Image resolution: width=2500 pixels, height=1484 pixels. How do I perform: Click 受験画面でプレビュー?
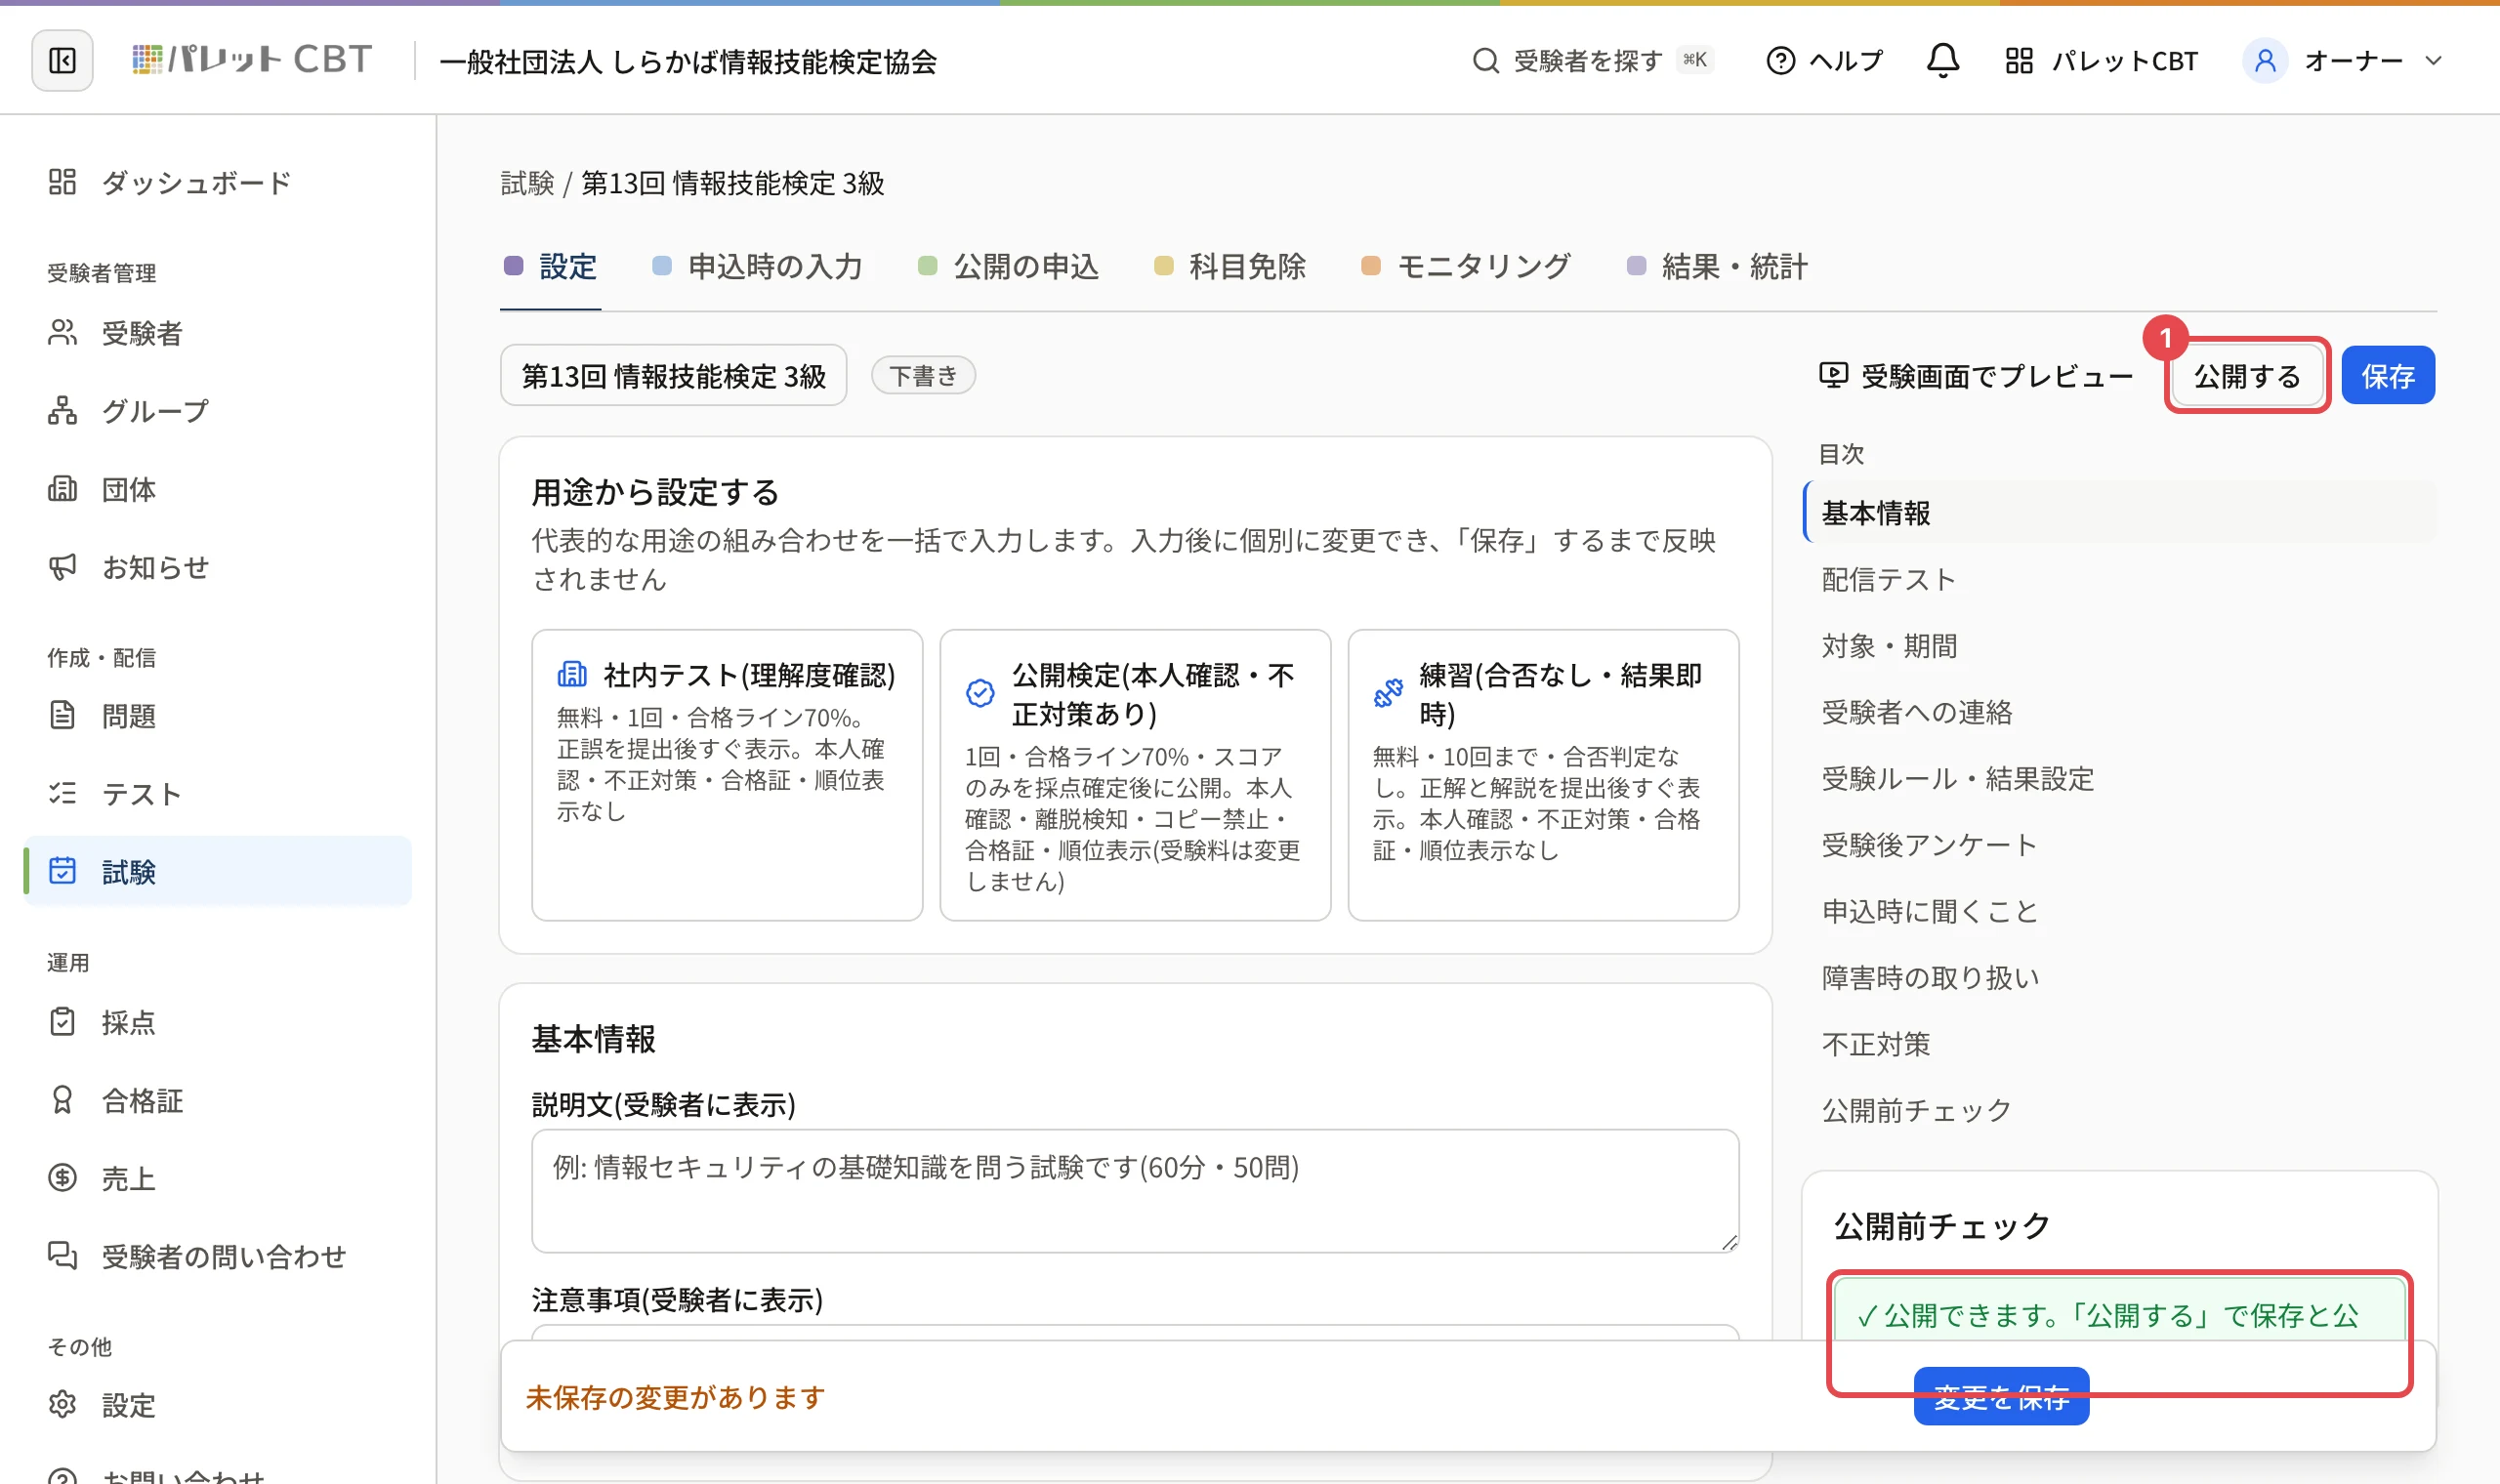tap(1976, 376)
